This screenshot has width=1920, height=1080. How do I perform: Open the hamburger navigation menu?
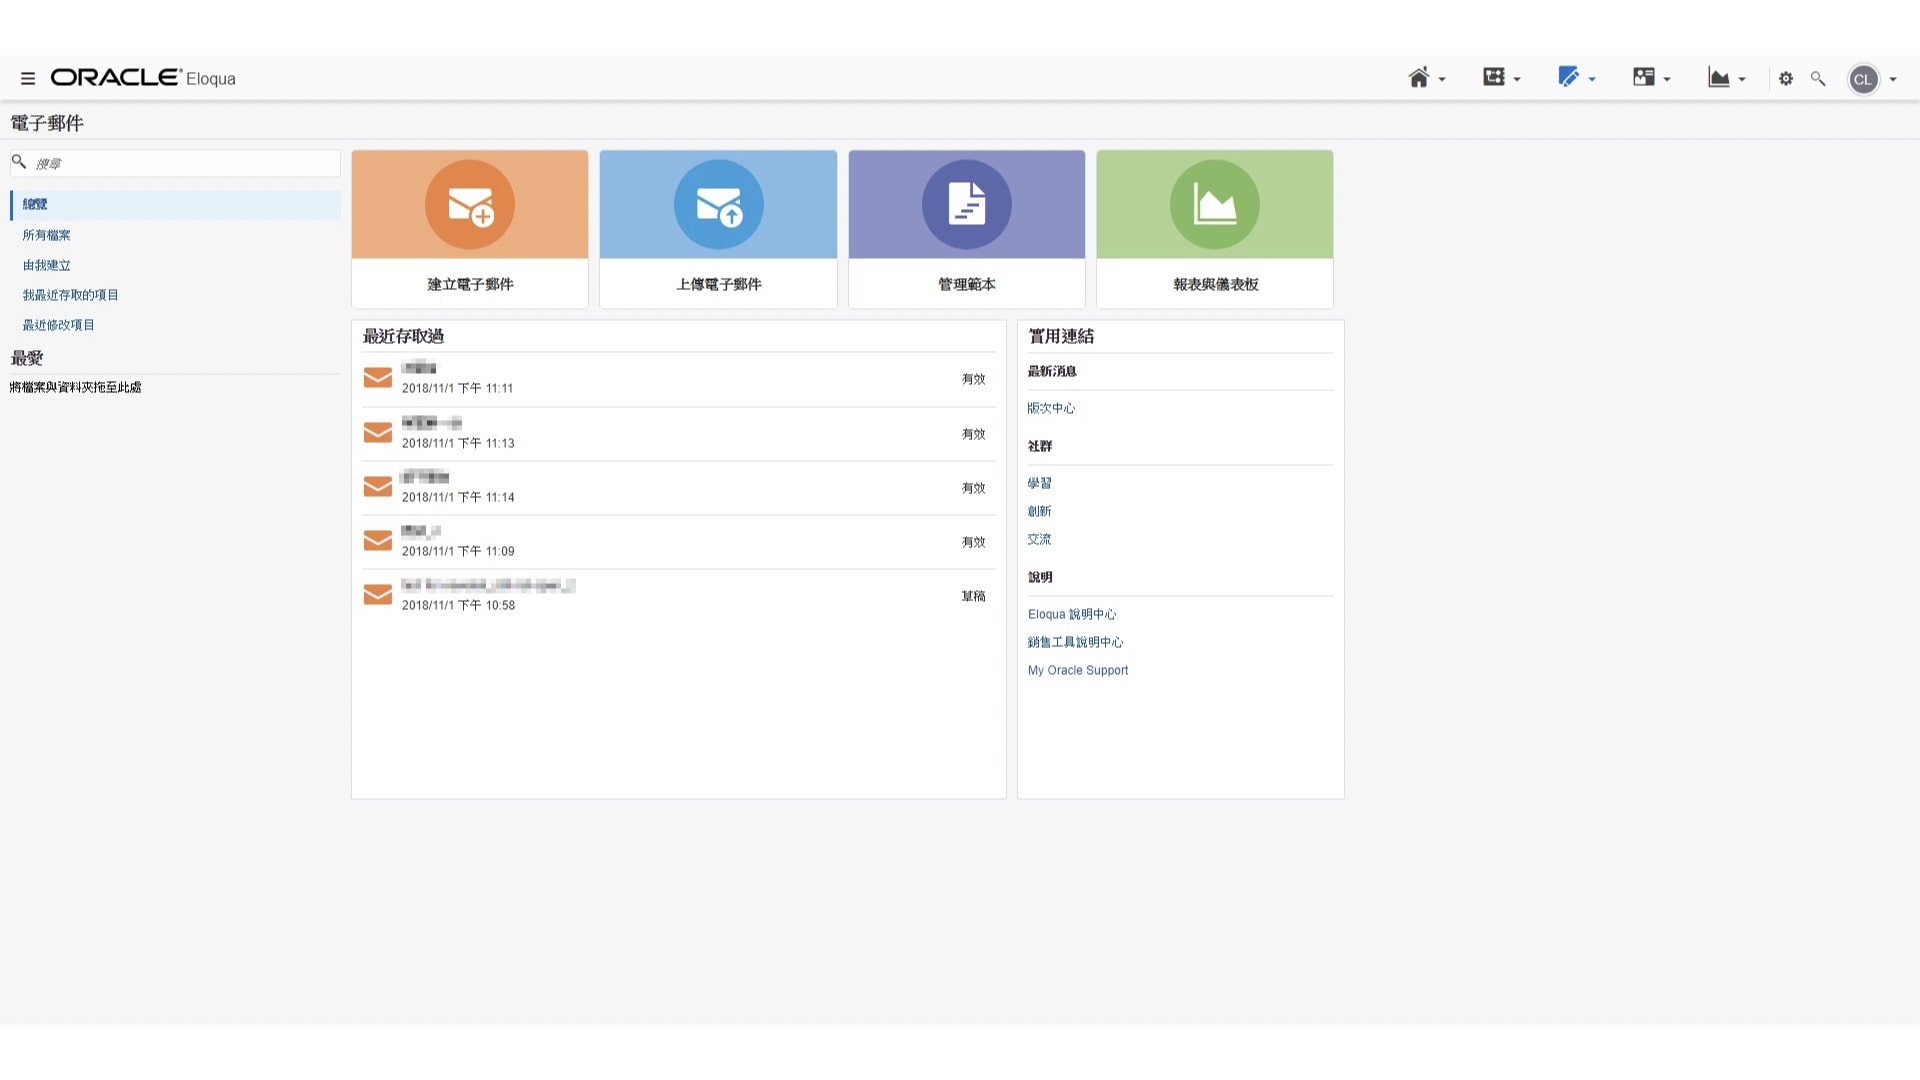tap(28, 78)
